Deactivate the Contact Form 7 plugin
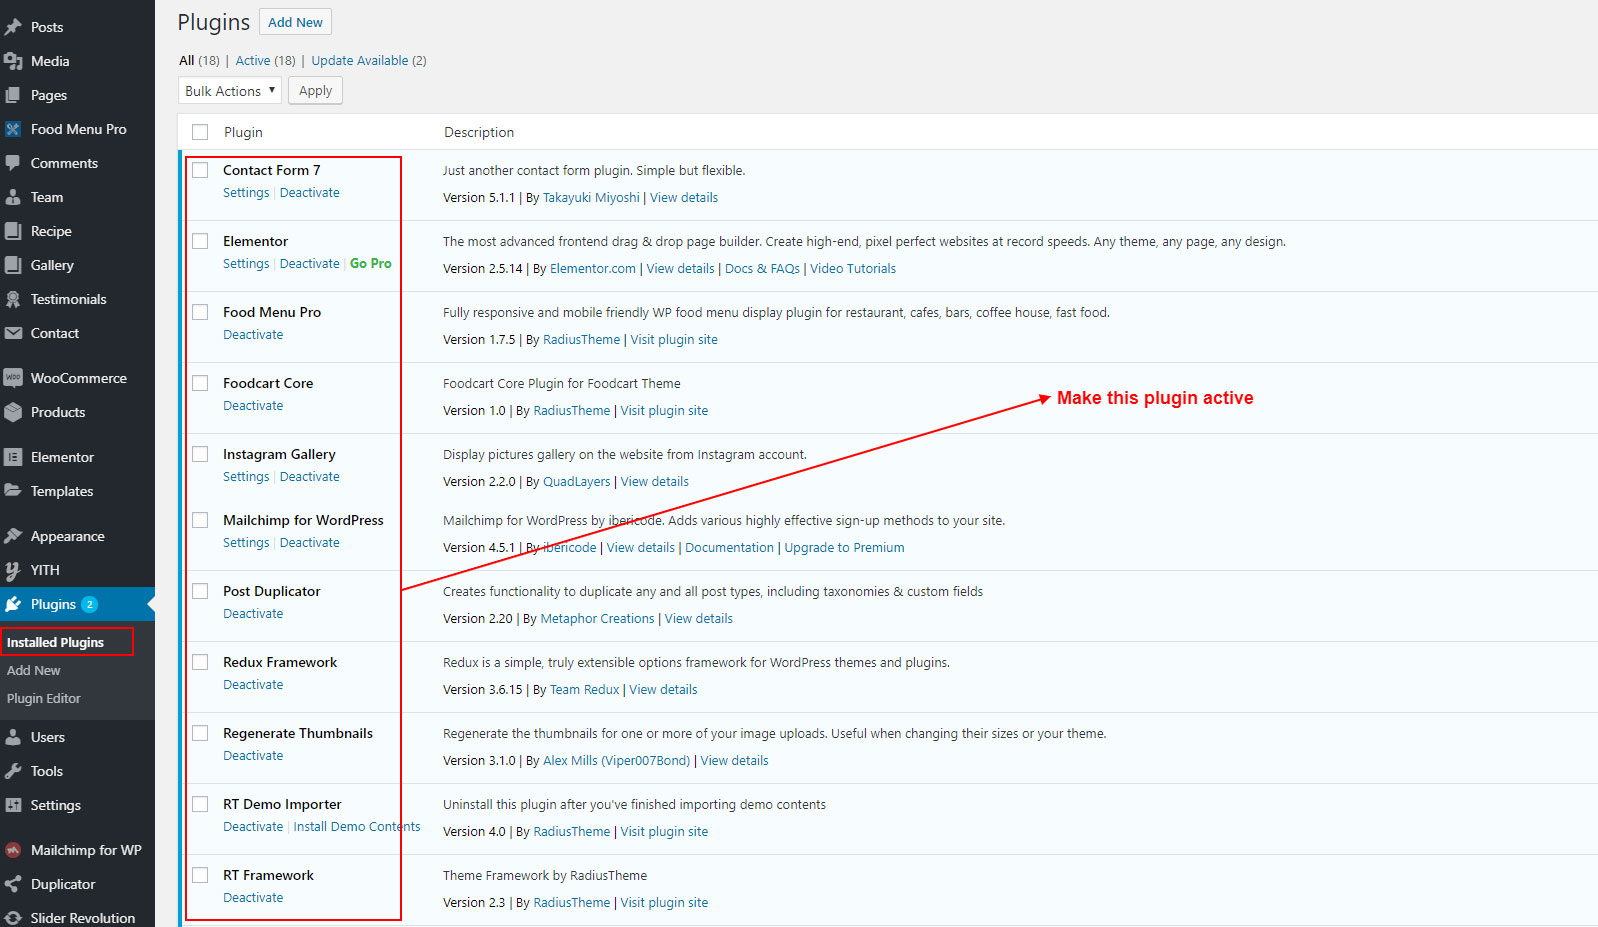The height and width of the screenshot is (927, 1598). click(x=310, y=193)
